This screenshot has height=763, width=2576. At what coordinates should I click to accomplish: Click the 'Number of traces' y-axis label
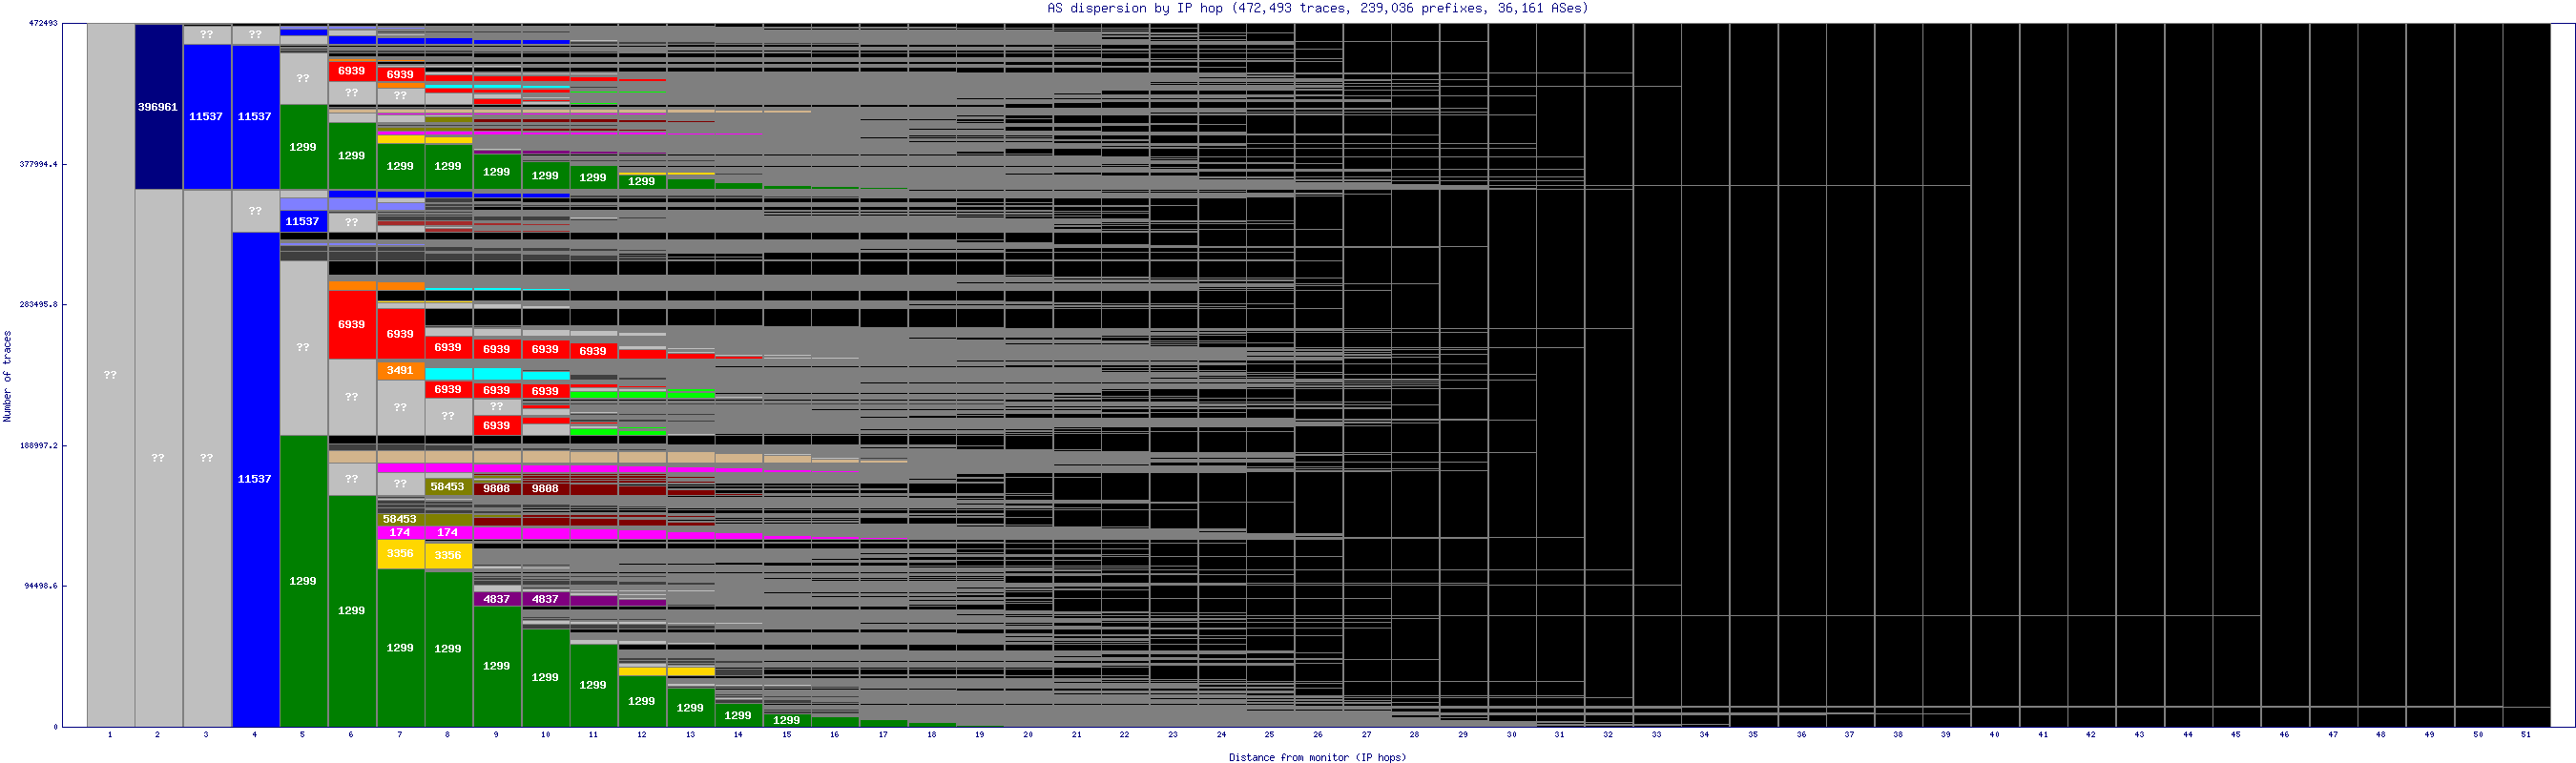tap(7, 376)
